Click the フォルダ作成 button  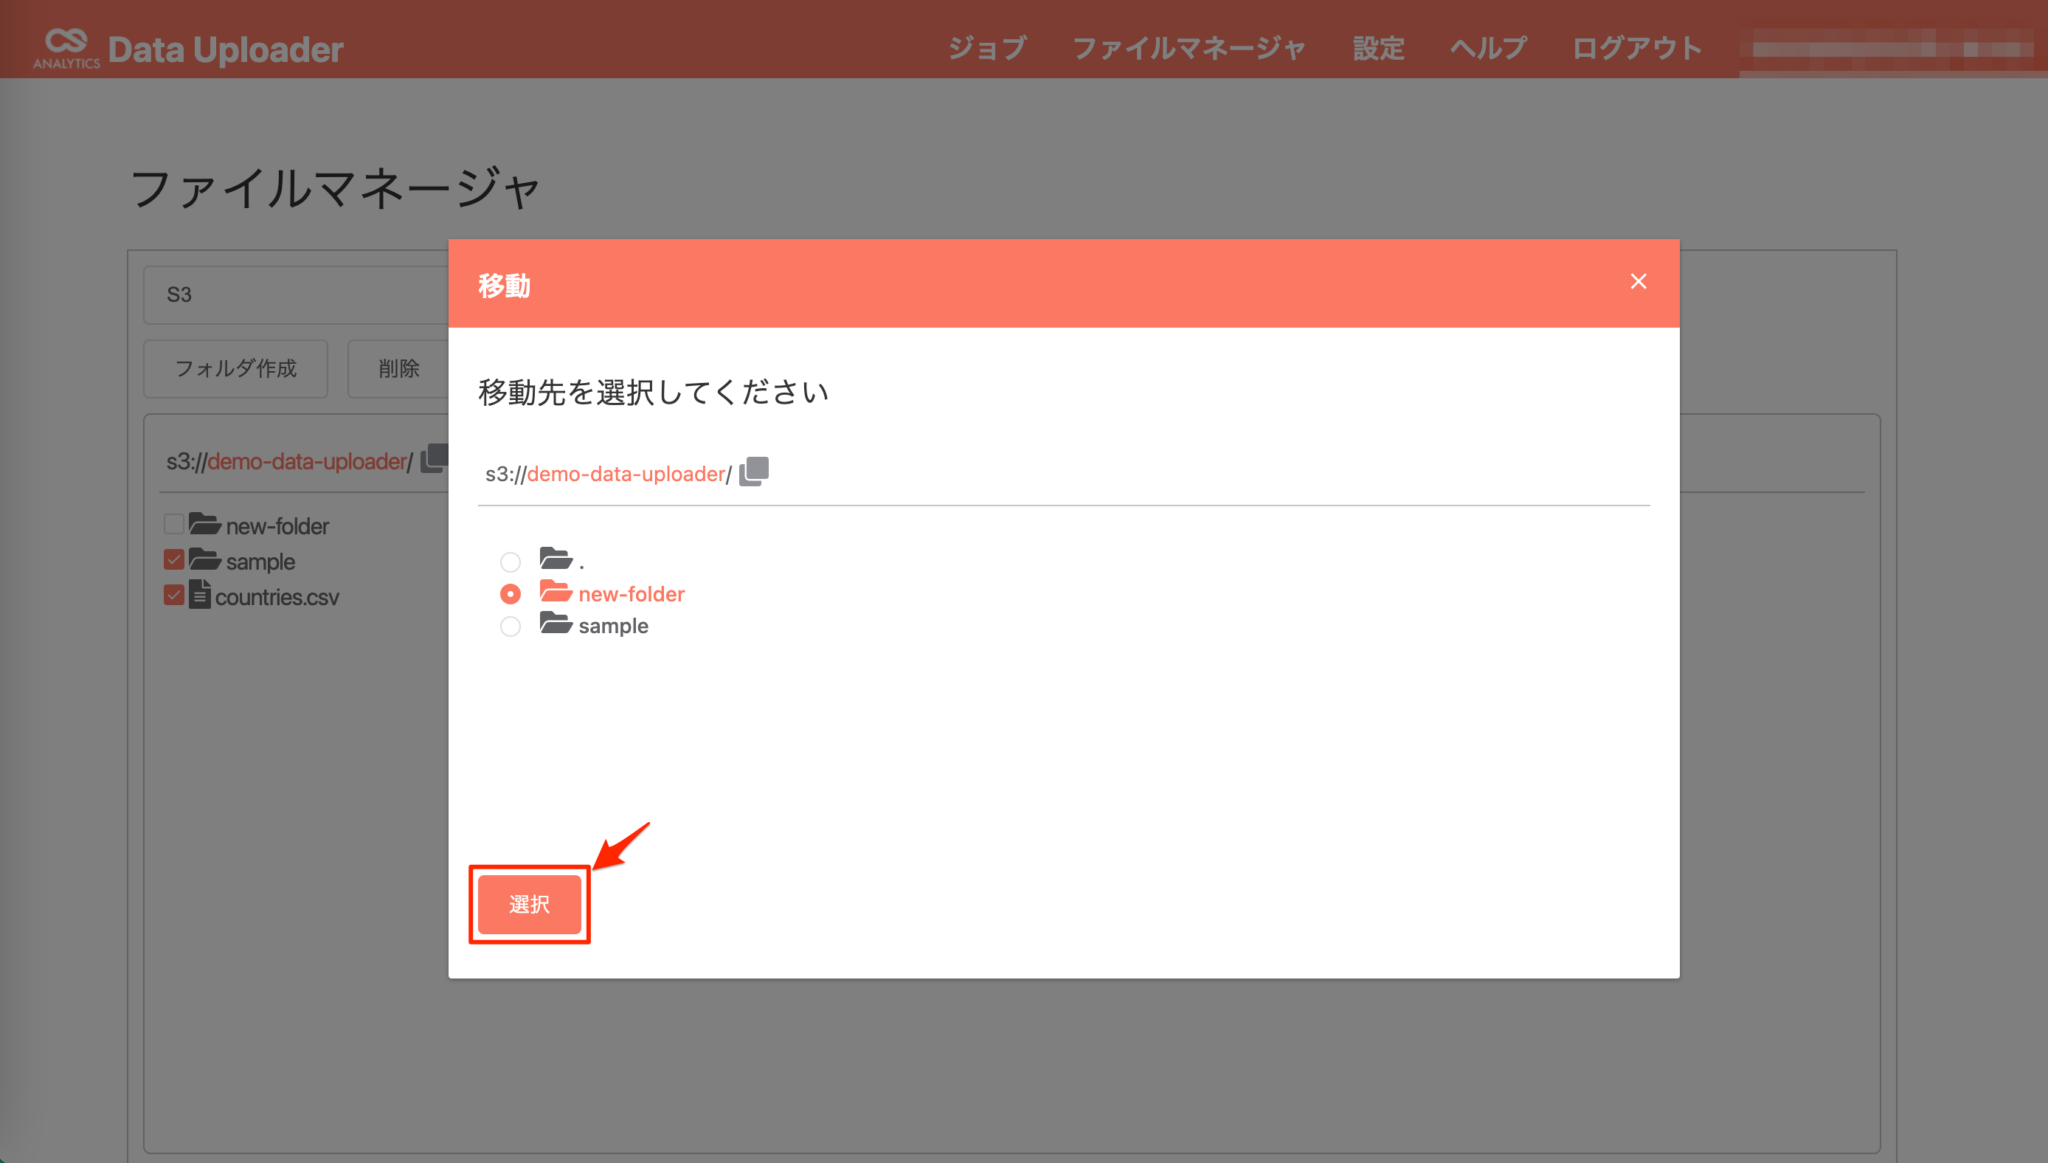tap(235, 368)
